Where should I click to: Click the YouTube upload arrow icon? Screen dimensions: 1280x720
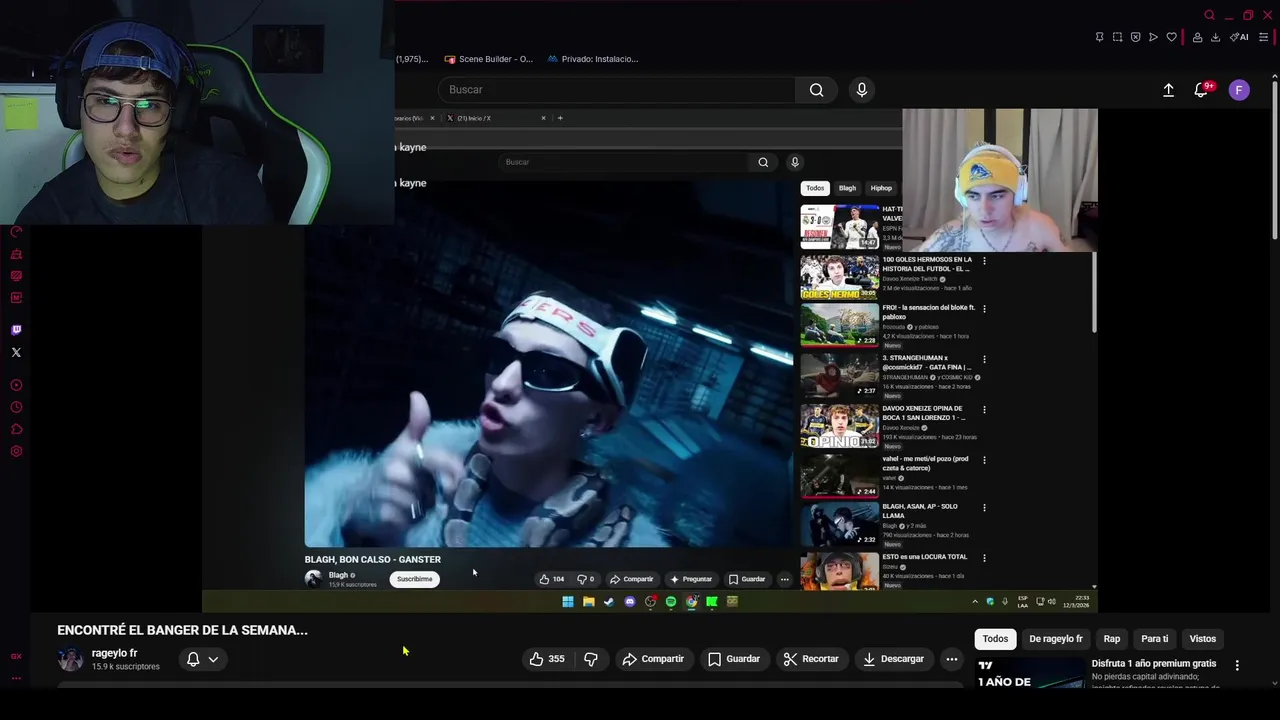click(x=1168, y=90)
